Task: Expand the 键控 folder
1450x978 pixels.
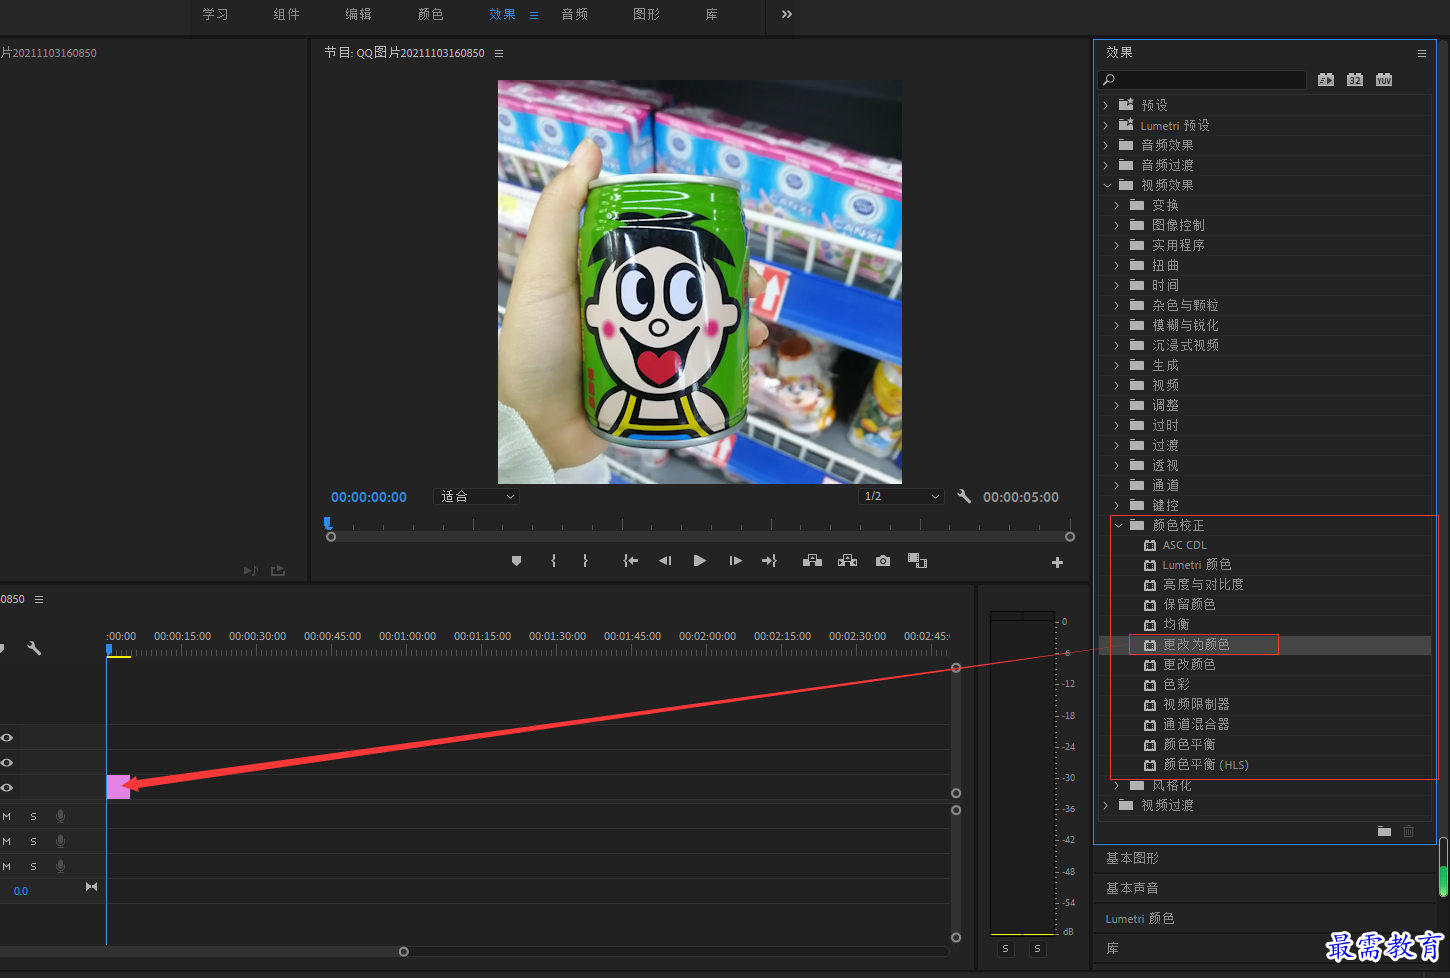Action: point(1117,505)
